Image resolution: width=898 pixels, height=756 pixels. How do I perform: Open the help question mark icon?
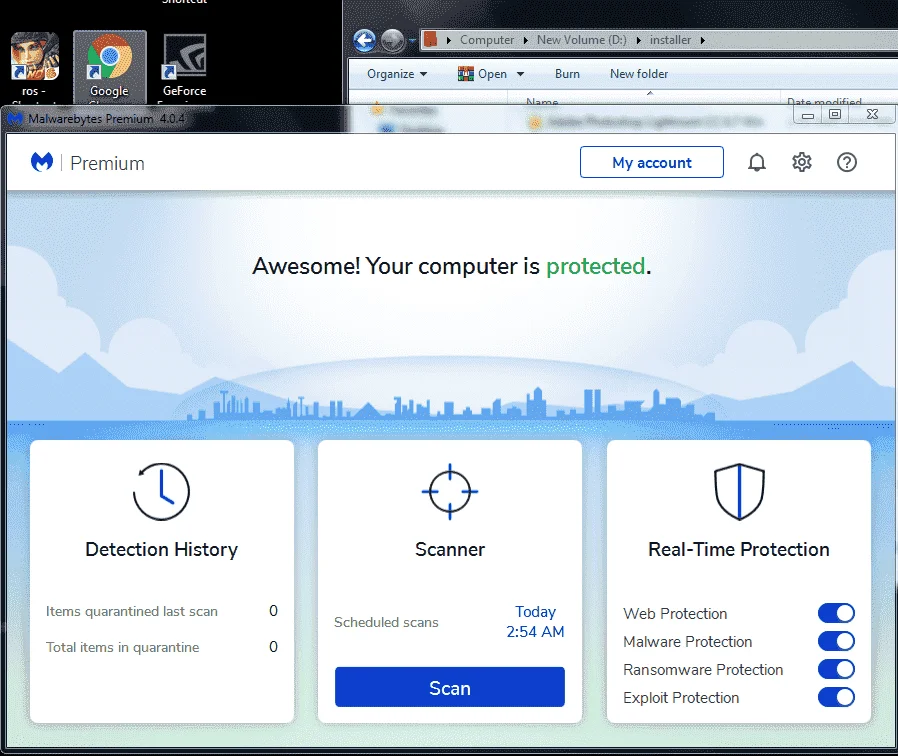846,163
